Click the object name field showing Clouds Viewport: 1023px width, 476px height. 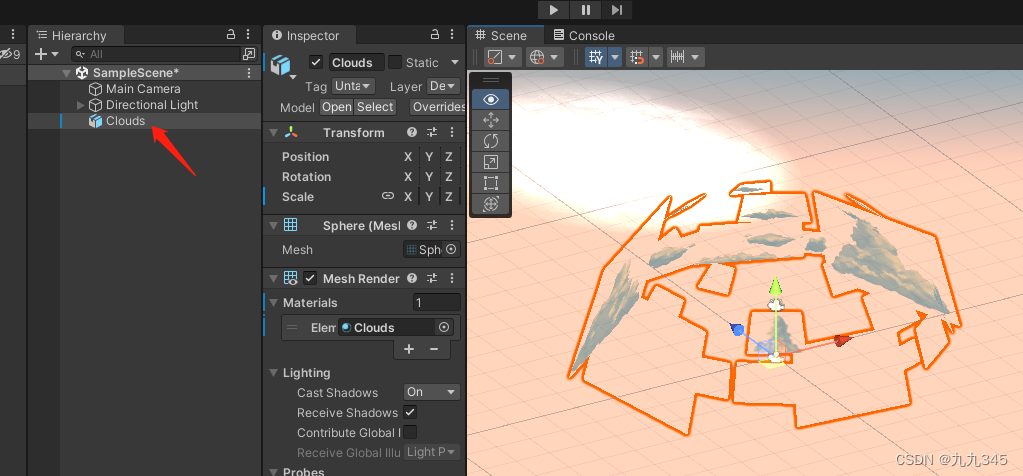(356, 63)
